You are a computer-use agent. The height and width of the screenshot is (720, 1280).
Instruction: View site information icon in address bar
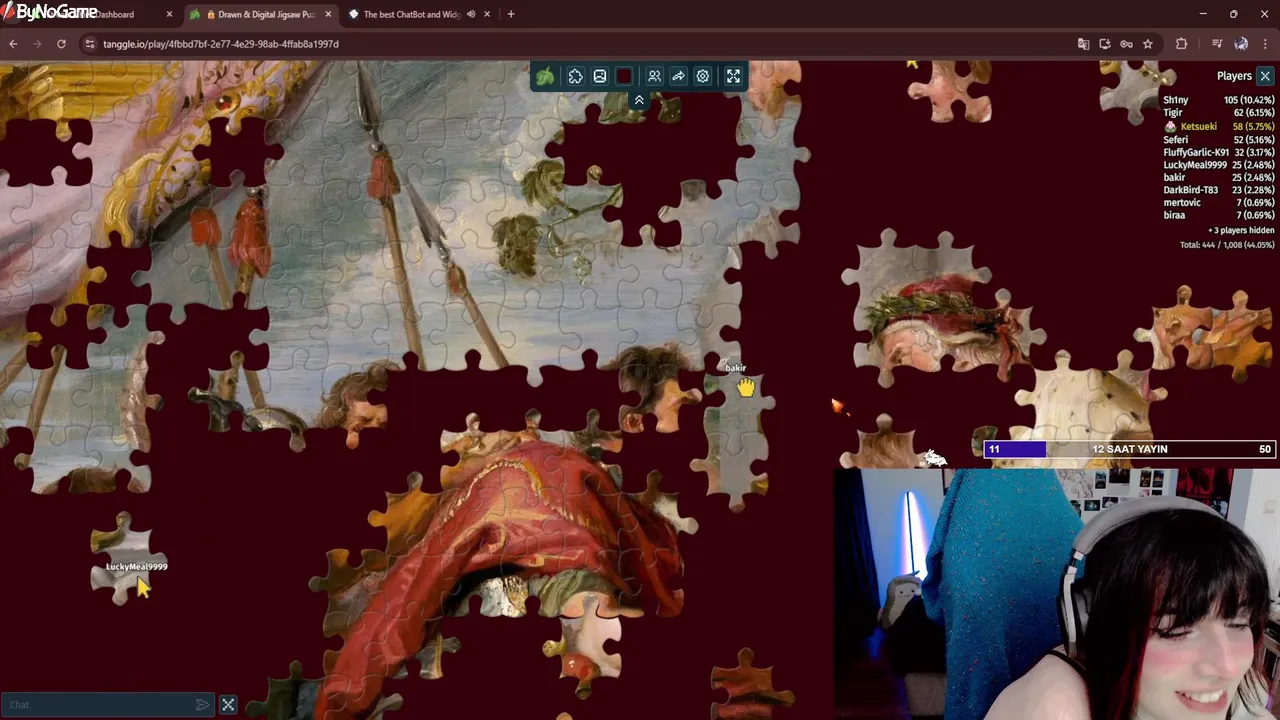point(89,44)
